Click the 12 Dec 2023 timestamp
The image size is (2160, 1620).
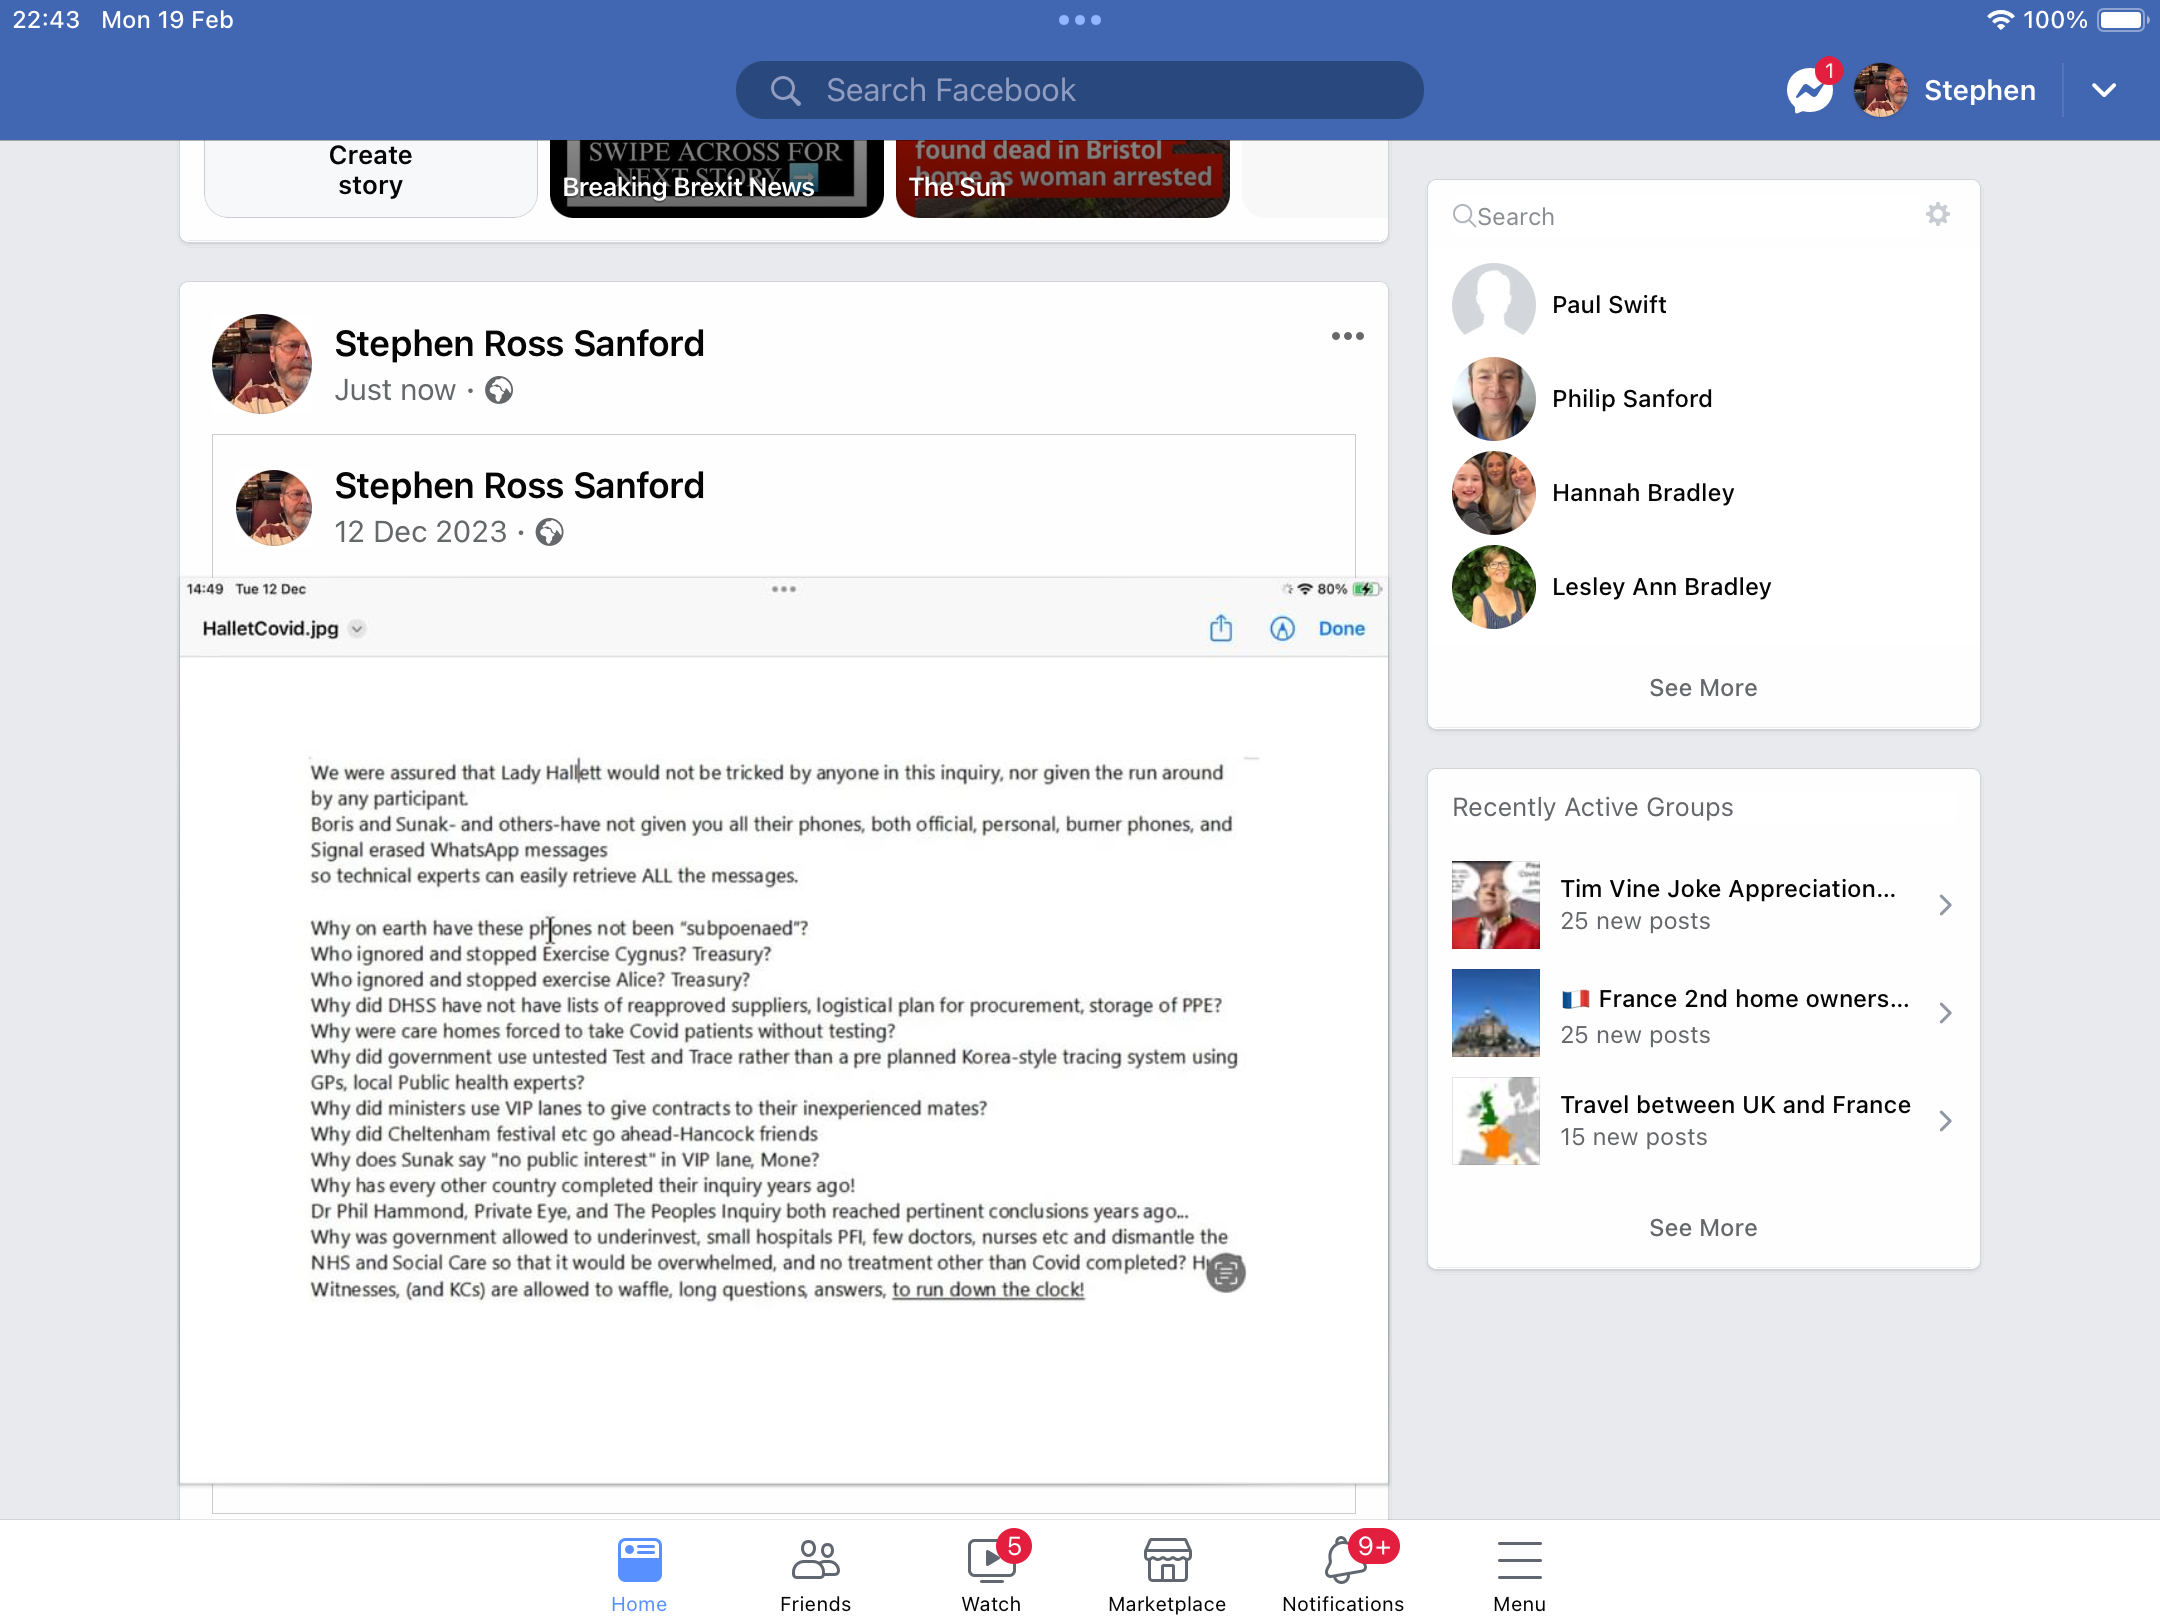click(421, 532)
